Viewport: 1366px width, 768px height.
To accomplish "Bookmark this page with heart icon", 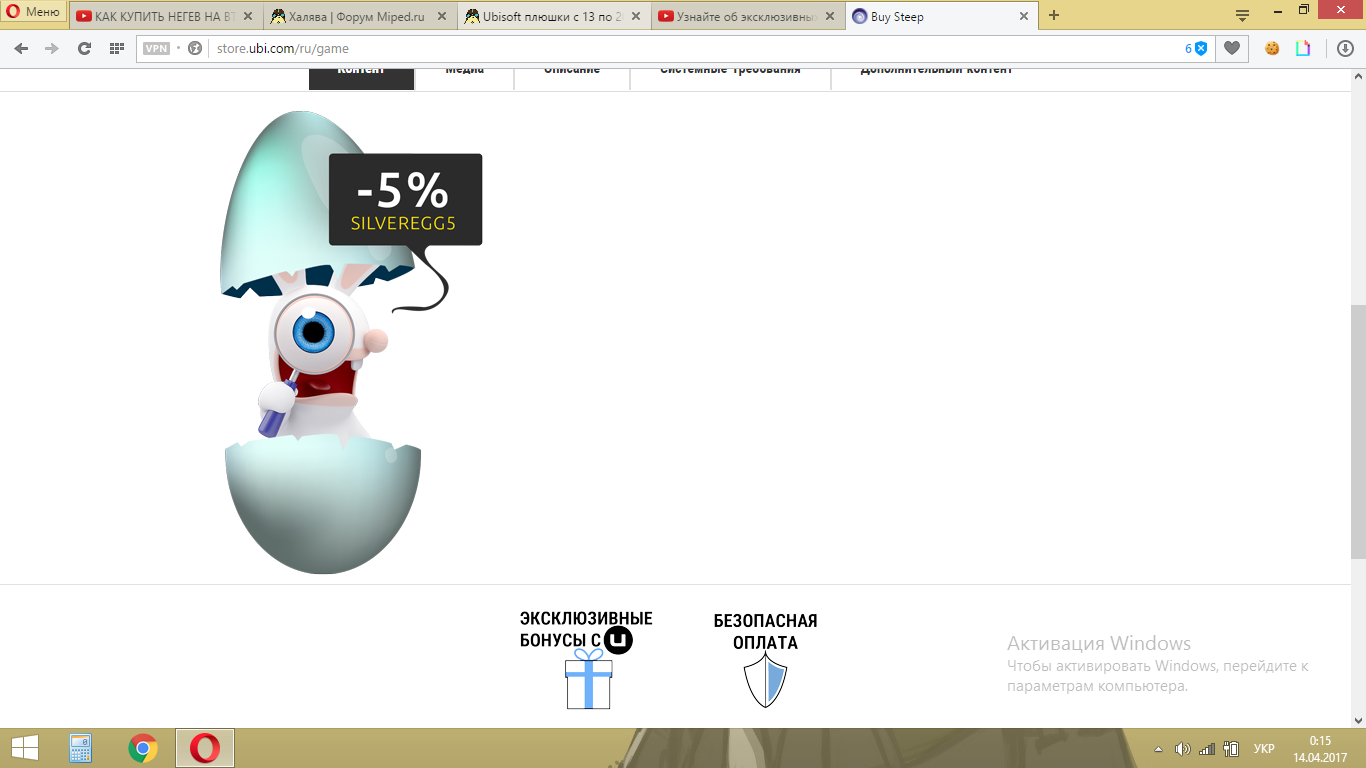I will [x=1232, y=48].
